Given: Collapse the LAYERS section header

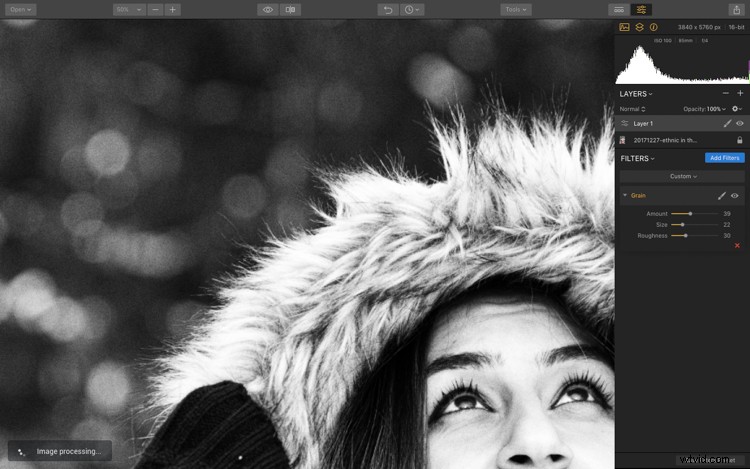Looking at the screenshot, I should [x=636, y=94].
